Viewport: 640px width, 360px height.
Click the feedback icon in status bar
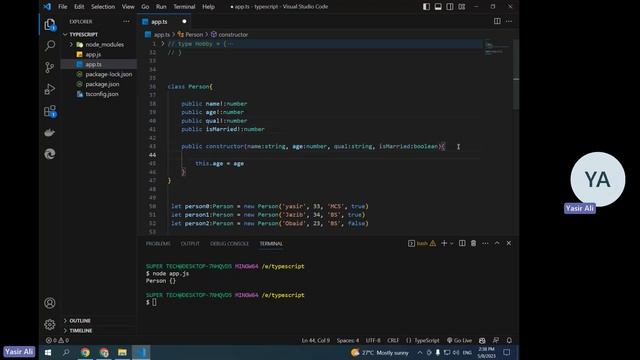click(x=496, y=340)
